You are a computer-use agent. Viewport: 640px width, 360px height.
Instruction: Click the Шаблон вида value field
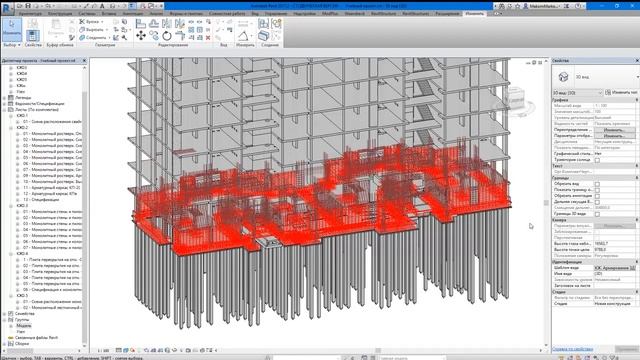pos(615,268)
